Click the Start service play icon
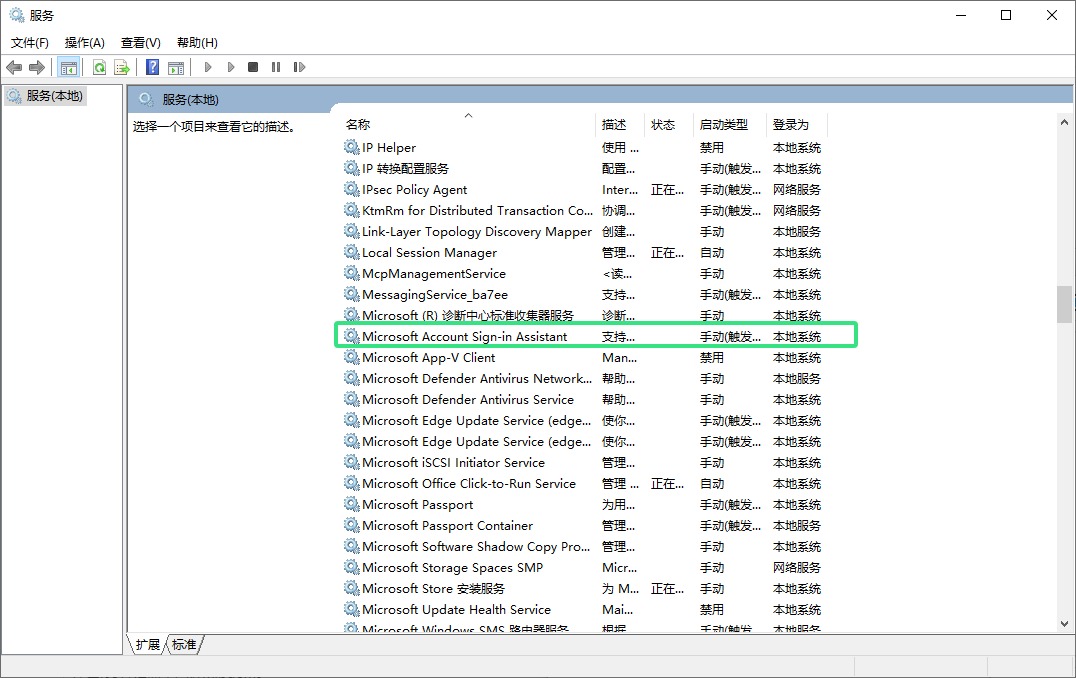 (208, 67)
